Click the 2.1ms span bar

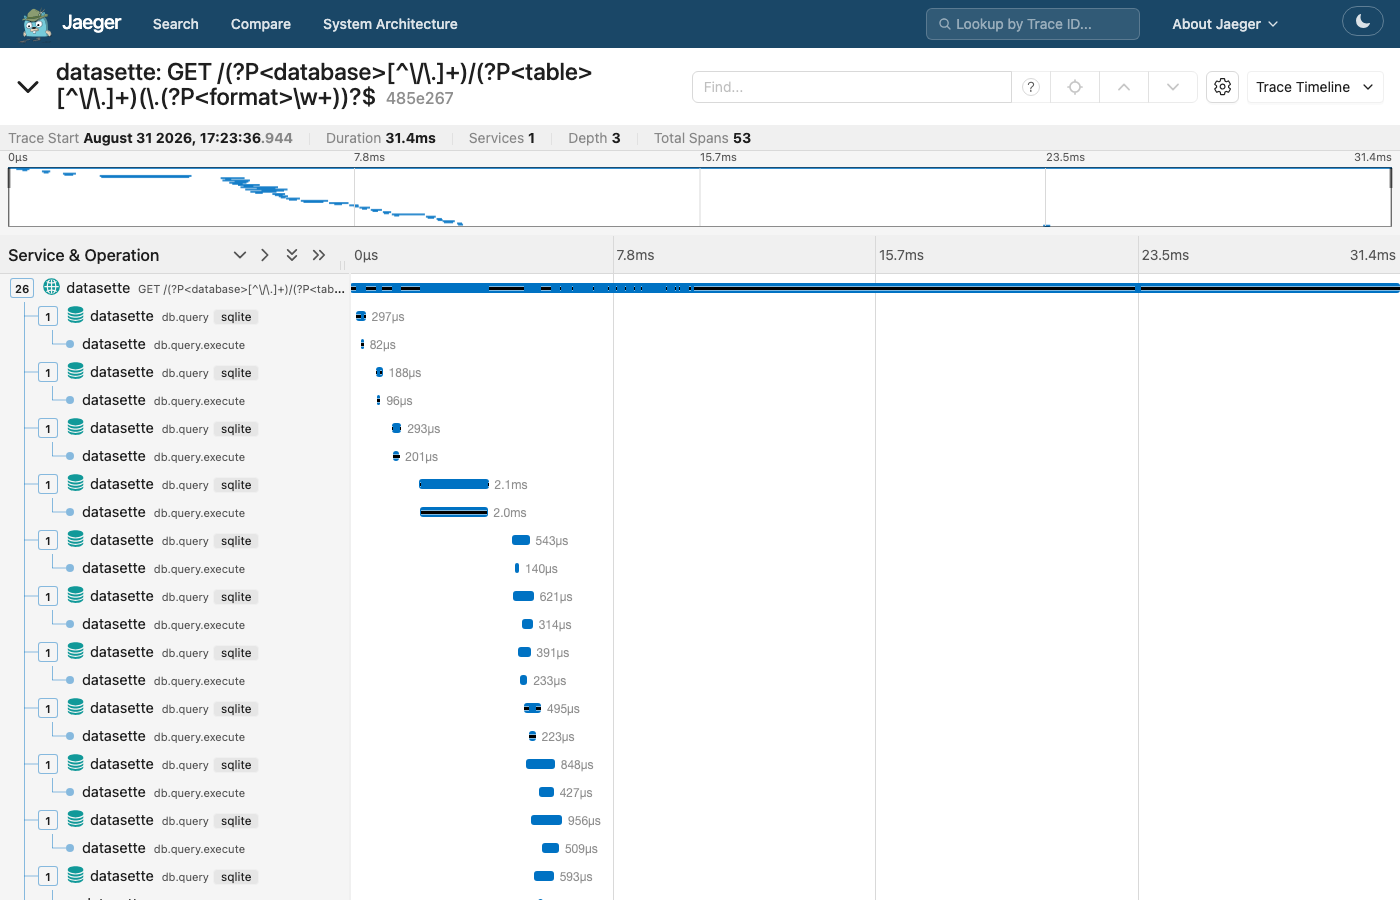click(x=454, y=484)
